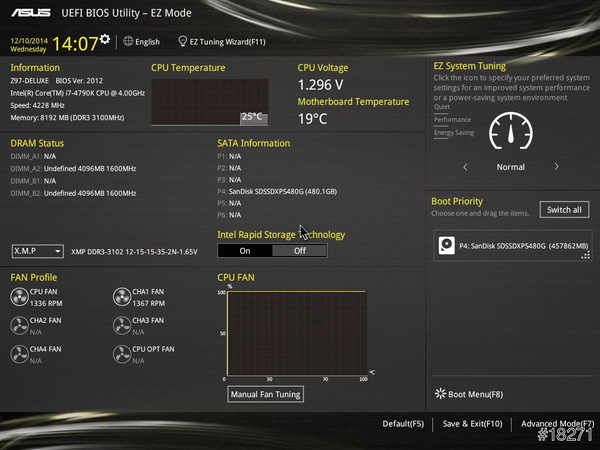600x450 pixels.
Task: Select the CHA4 FAN icon
Action: [19, 354]
